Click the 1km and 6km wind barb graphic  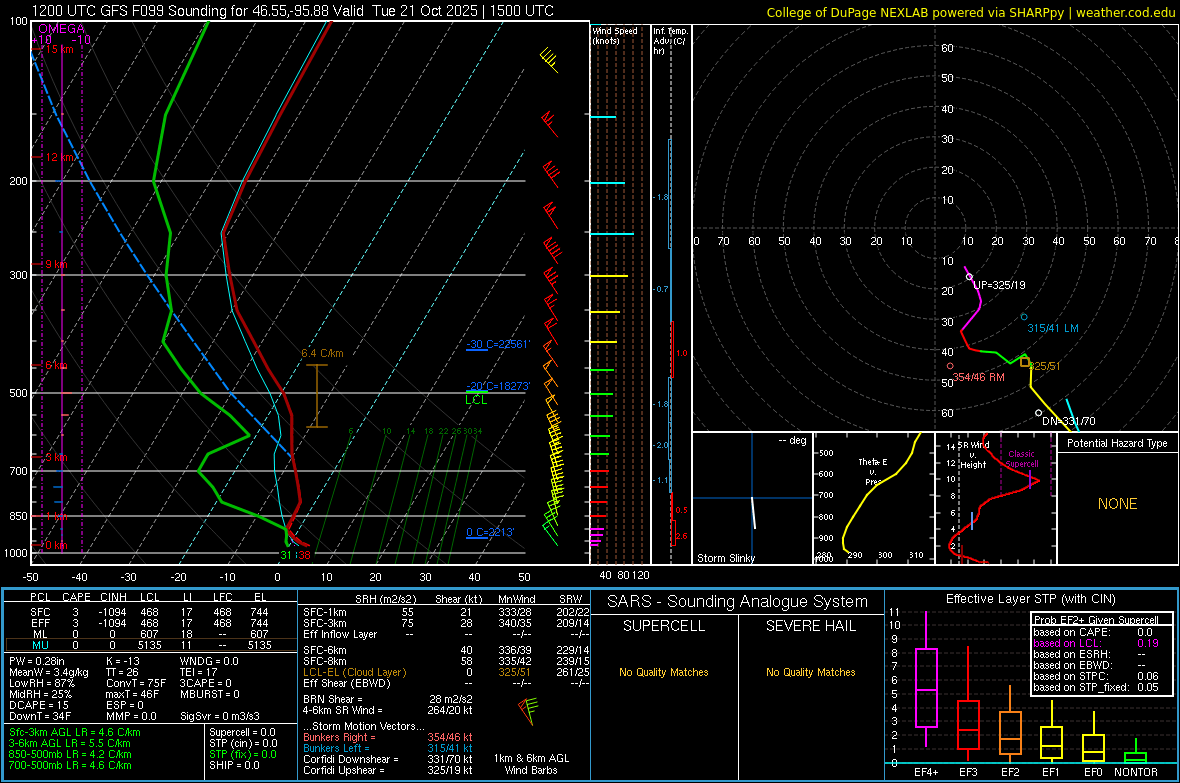(x=529, y=710)
